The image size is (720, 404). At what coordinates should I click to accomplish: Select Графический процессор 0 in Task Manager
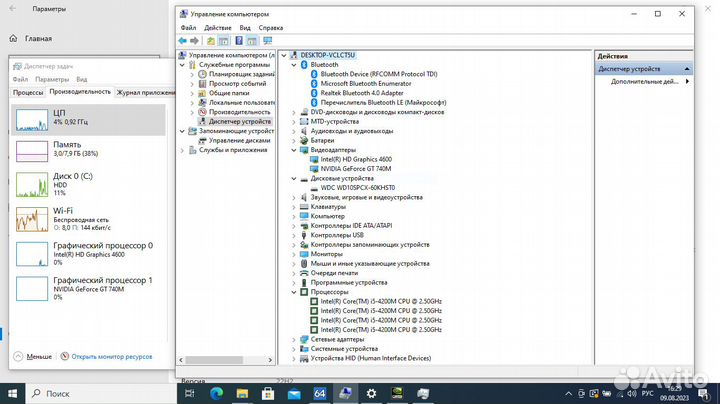(88, 254)
